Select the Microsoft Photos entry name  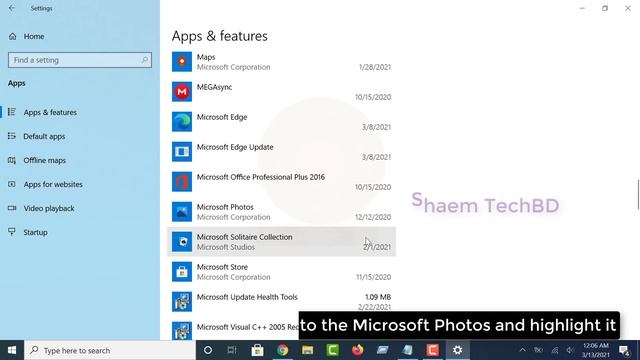225,207
